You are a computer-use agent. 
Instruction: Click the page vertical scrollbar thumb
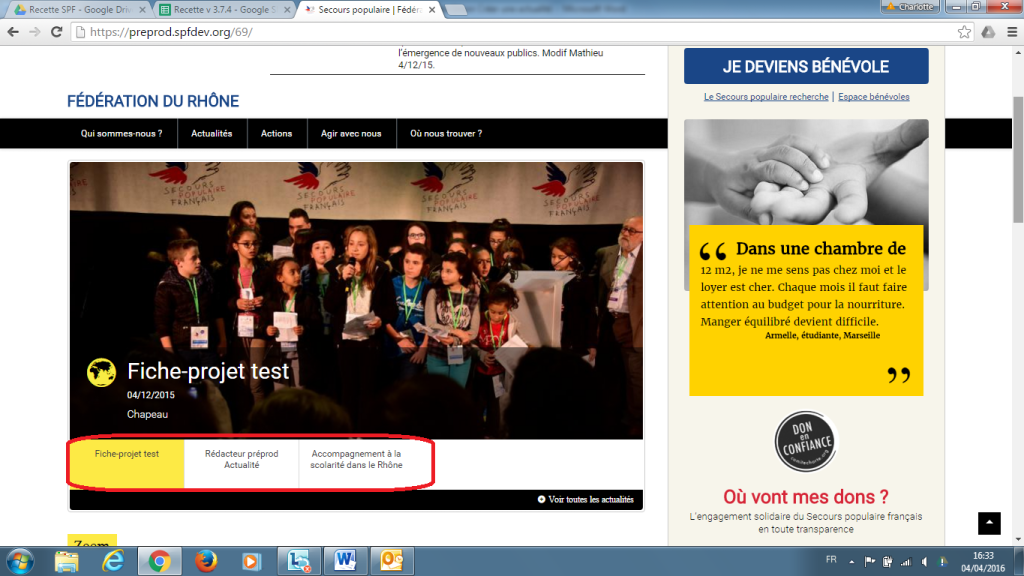1018,160
